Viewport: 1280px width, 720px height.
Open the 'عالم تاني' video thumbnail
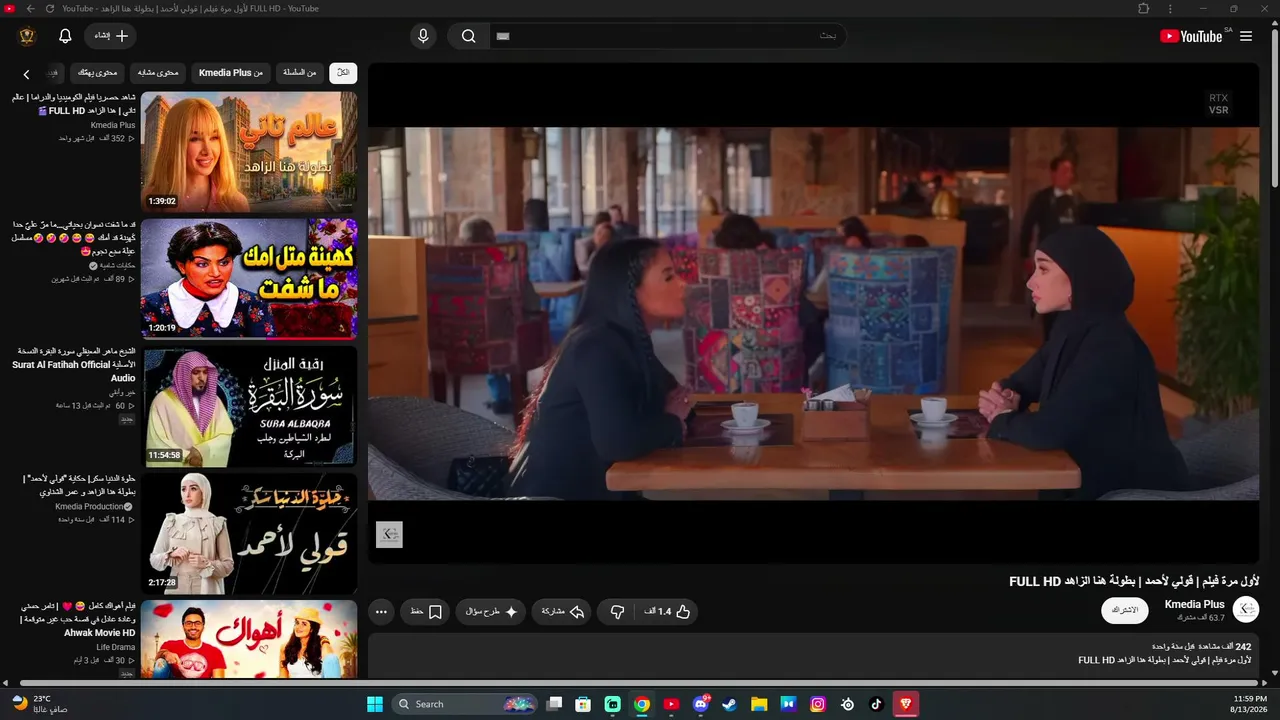249,151
